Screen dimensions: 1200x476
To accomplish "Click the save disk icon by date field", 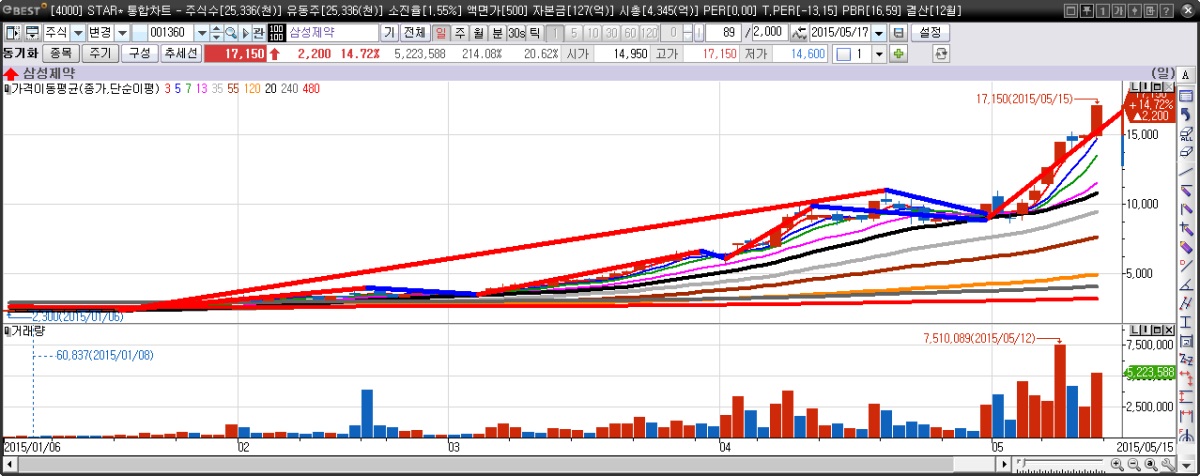I will click(898, 32).
